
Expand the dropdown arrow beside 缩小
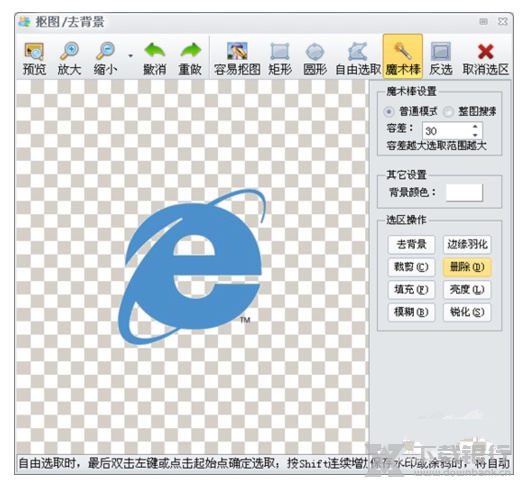coord(131,56)
